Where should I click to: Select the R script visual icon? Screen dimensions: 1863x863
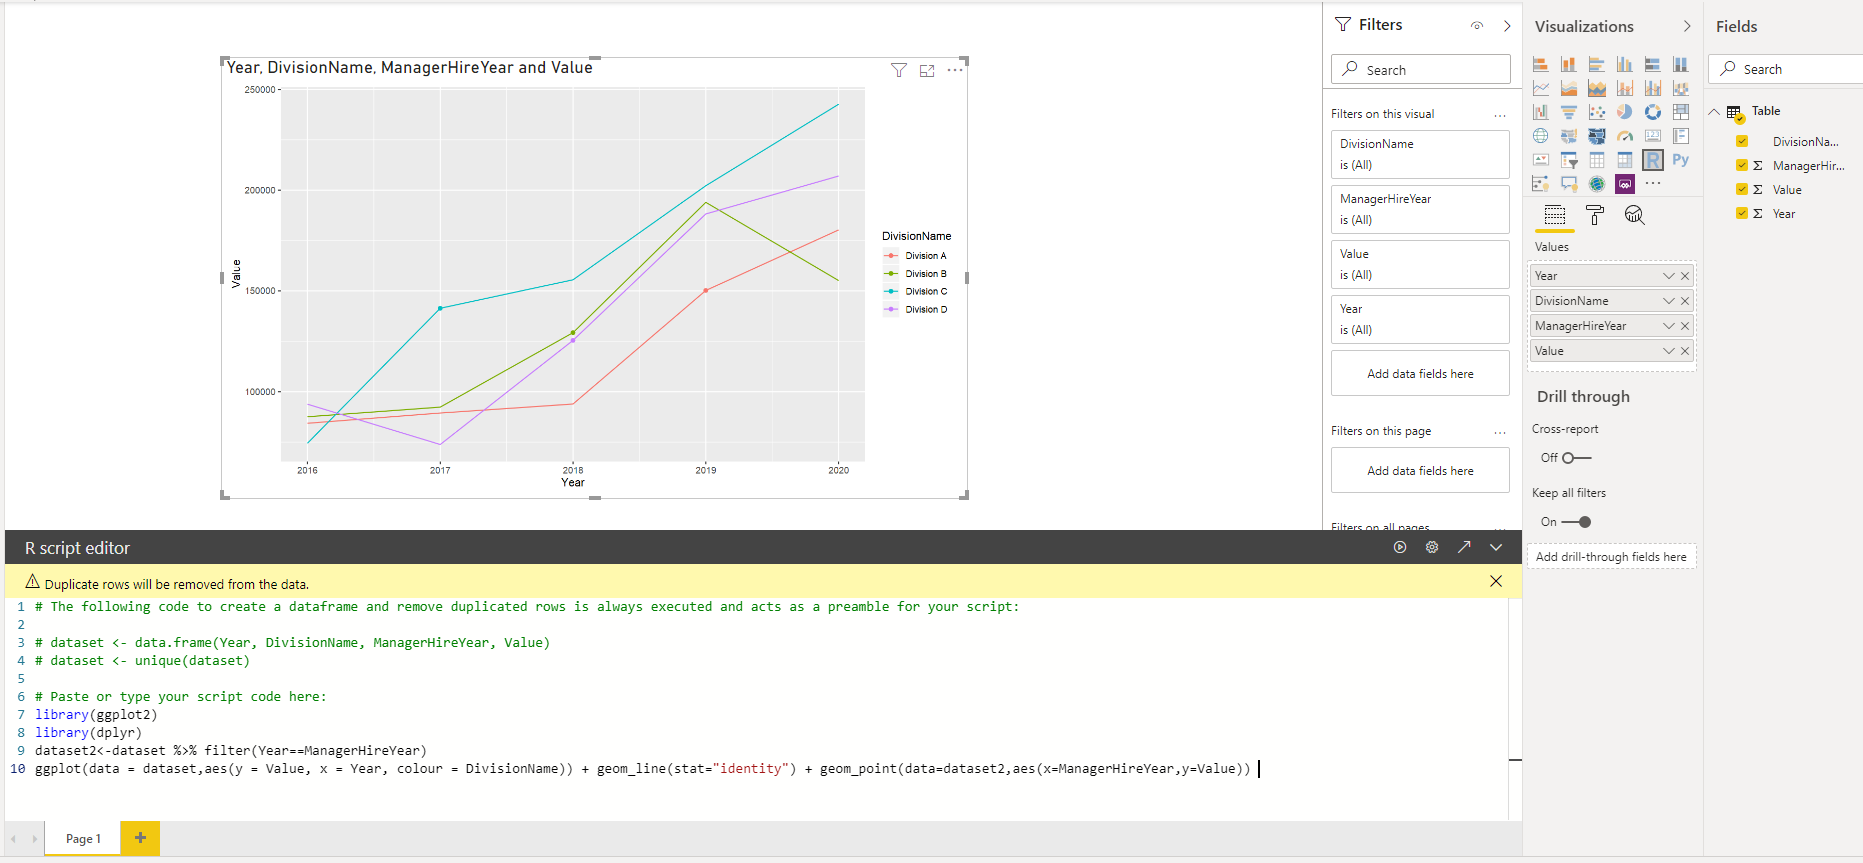click(1653, 160)
